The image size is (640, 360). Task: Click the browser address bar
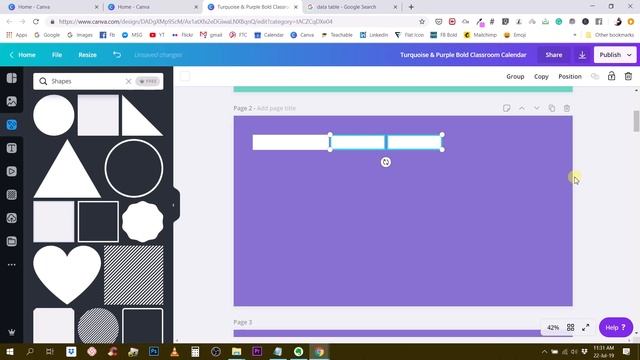(x=233, y=21)
